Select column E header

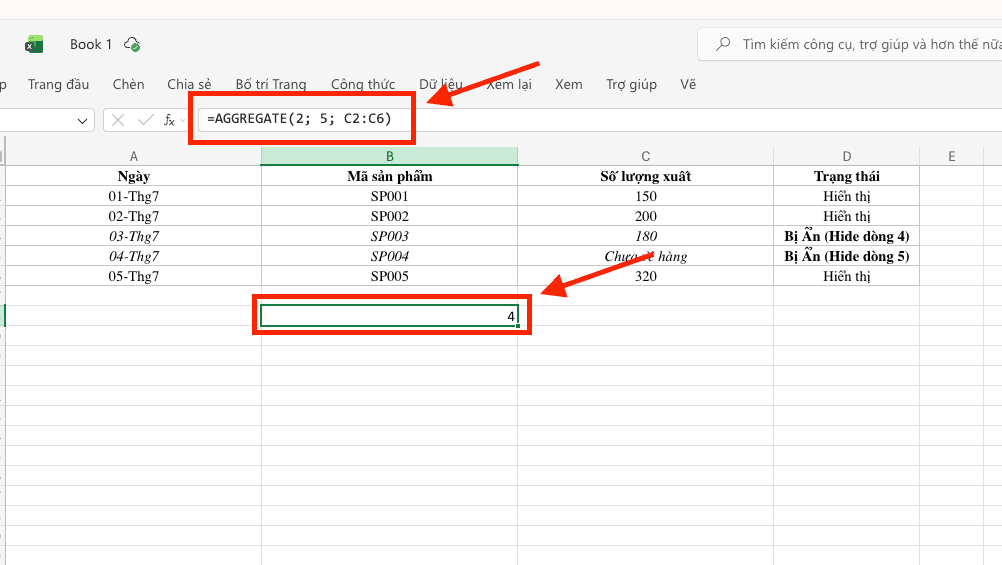tap(952, 157)
